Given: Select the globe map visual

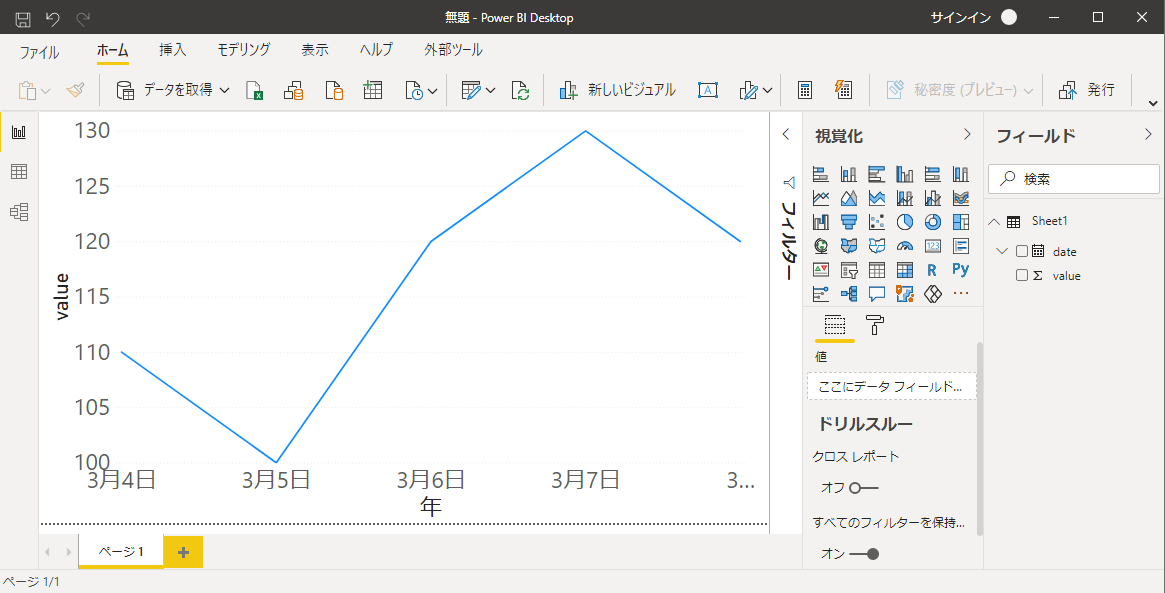Looking at the screenshot, I should 821,246.
